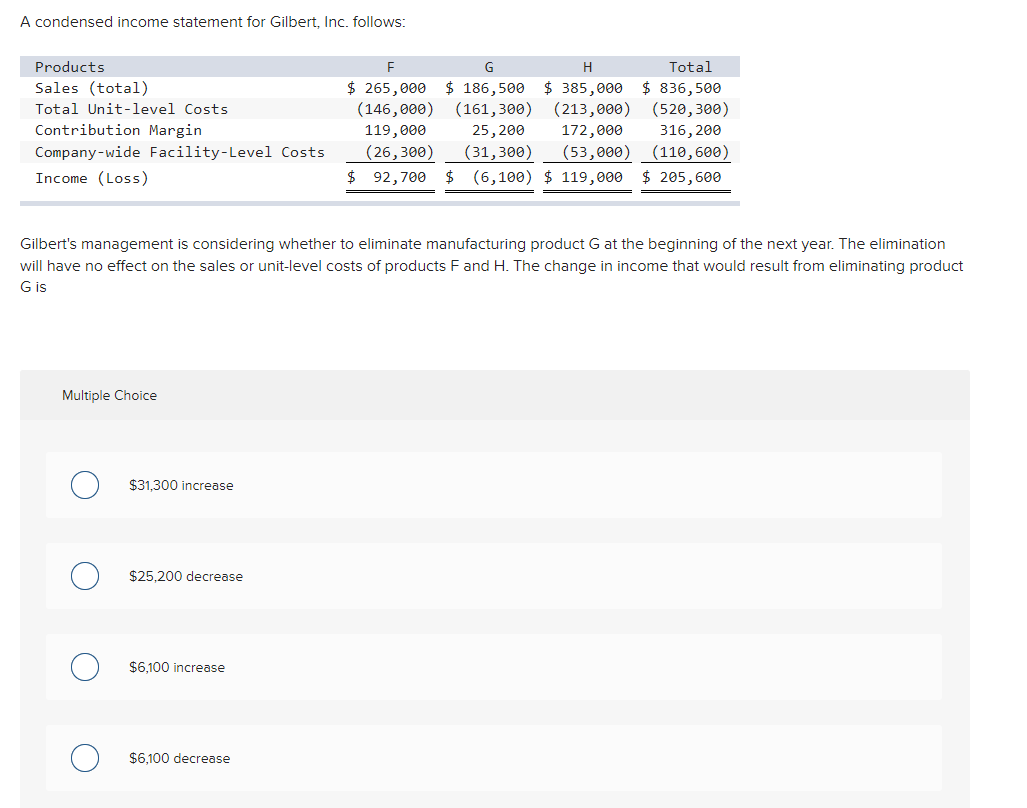Click the $ 836,500 total sales value

pyautogui.click(x=681, y=88)
